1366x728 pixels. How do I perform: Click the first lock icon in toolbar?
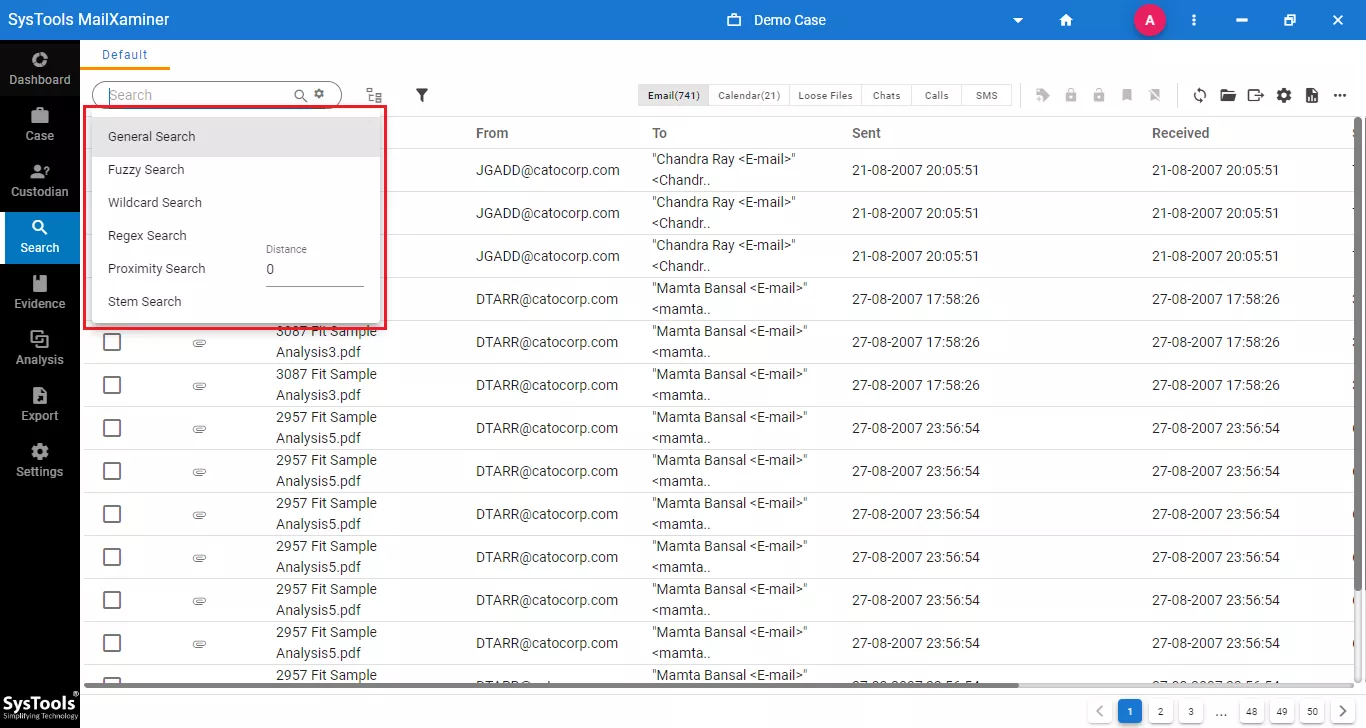tap(1071, 95)
